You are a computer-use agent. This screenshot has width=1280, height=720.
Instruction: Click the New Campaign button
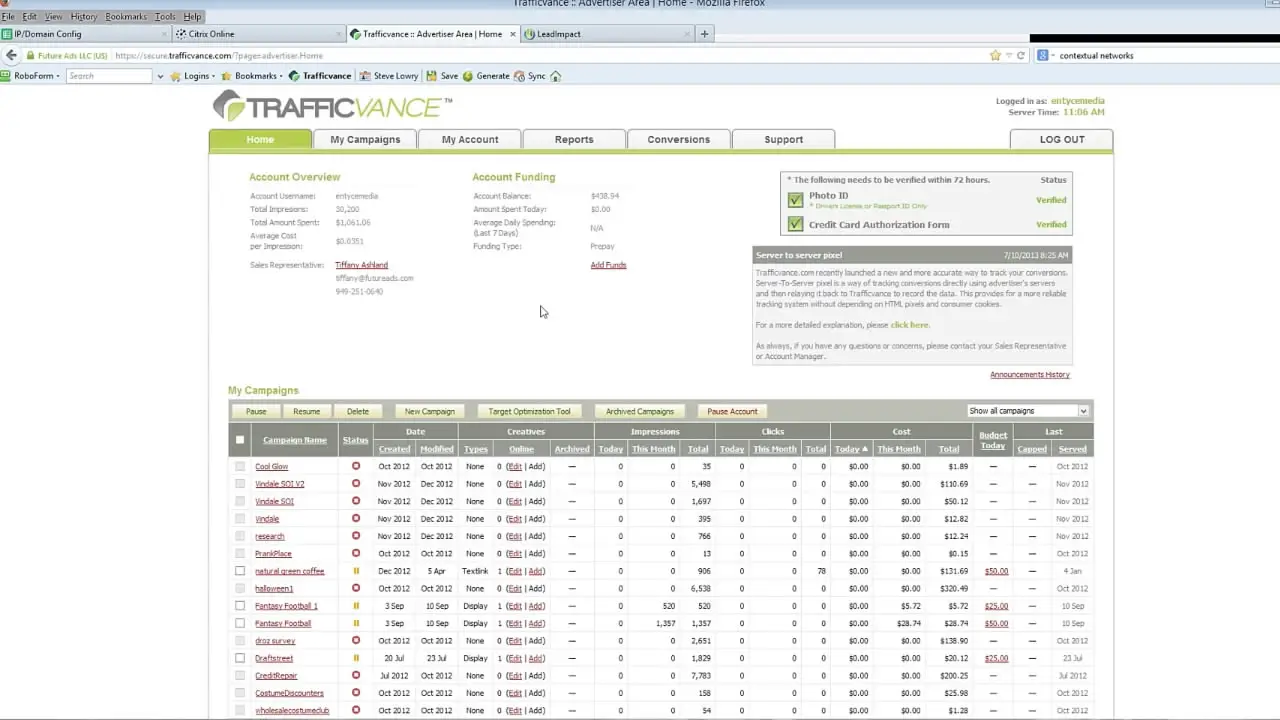430,411
